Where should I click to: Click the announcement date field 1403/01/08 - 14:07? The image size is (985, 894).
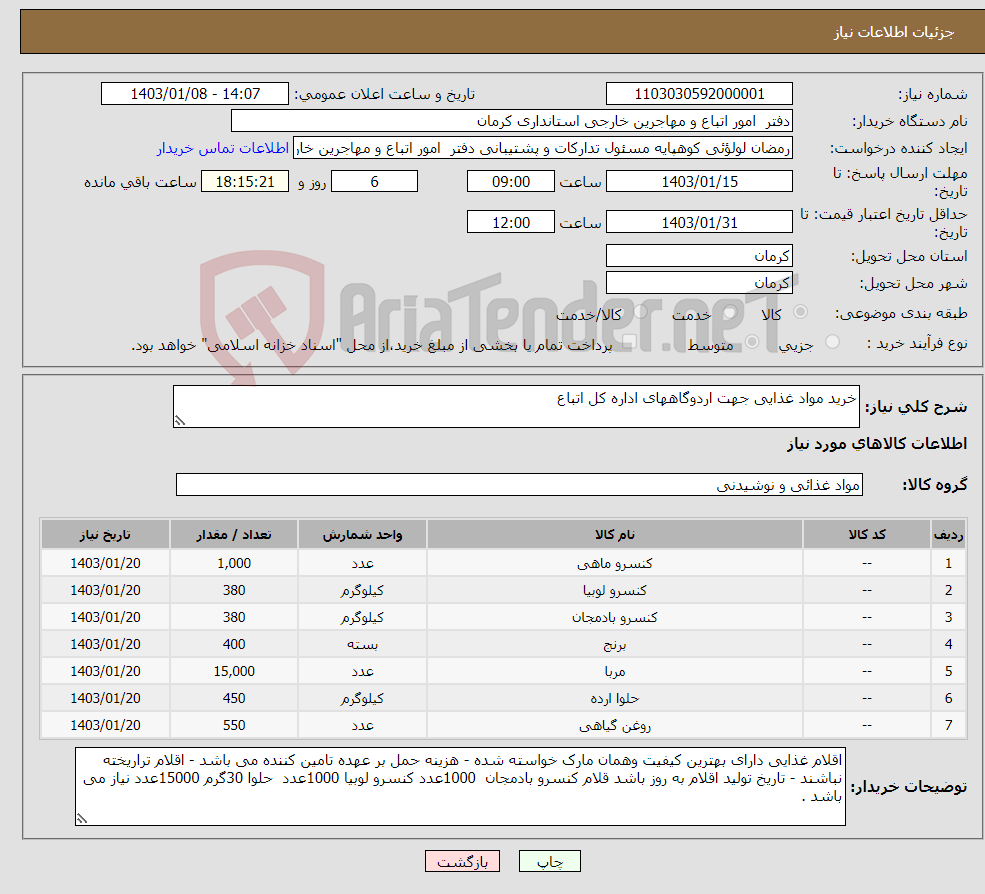click(x=195, y=94)
